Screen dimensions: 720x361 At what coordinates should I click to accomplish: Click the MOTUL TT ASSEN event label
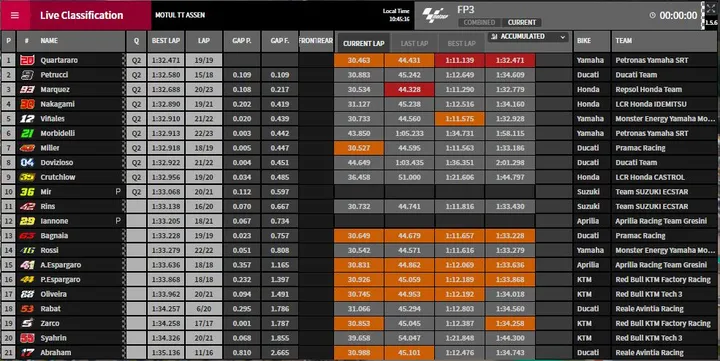[x=180, y=15]
